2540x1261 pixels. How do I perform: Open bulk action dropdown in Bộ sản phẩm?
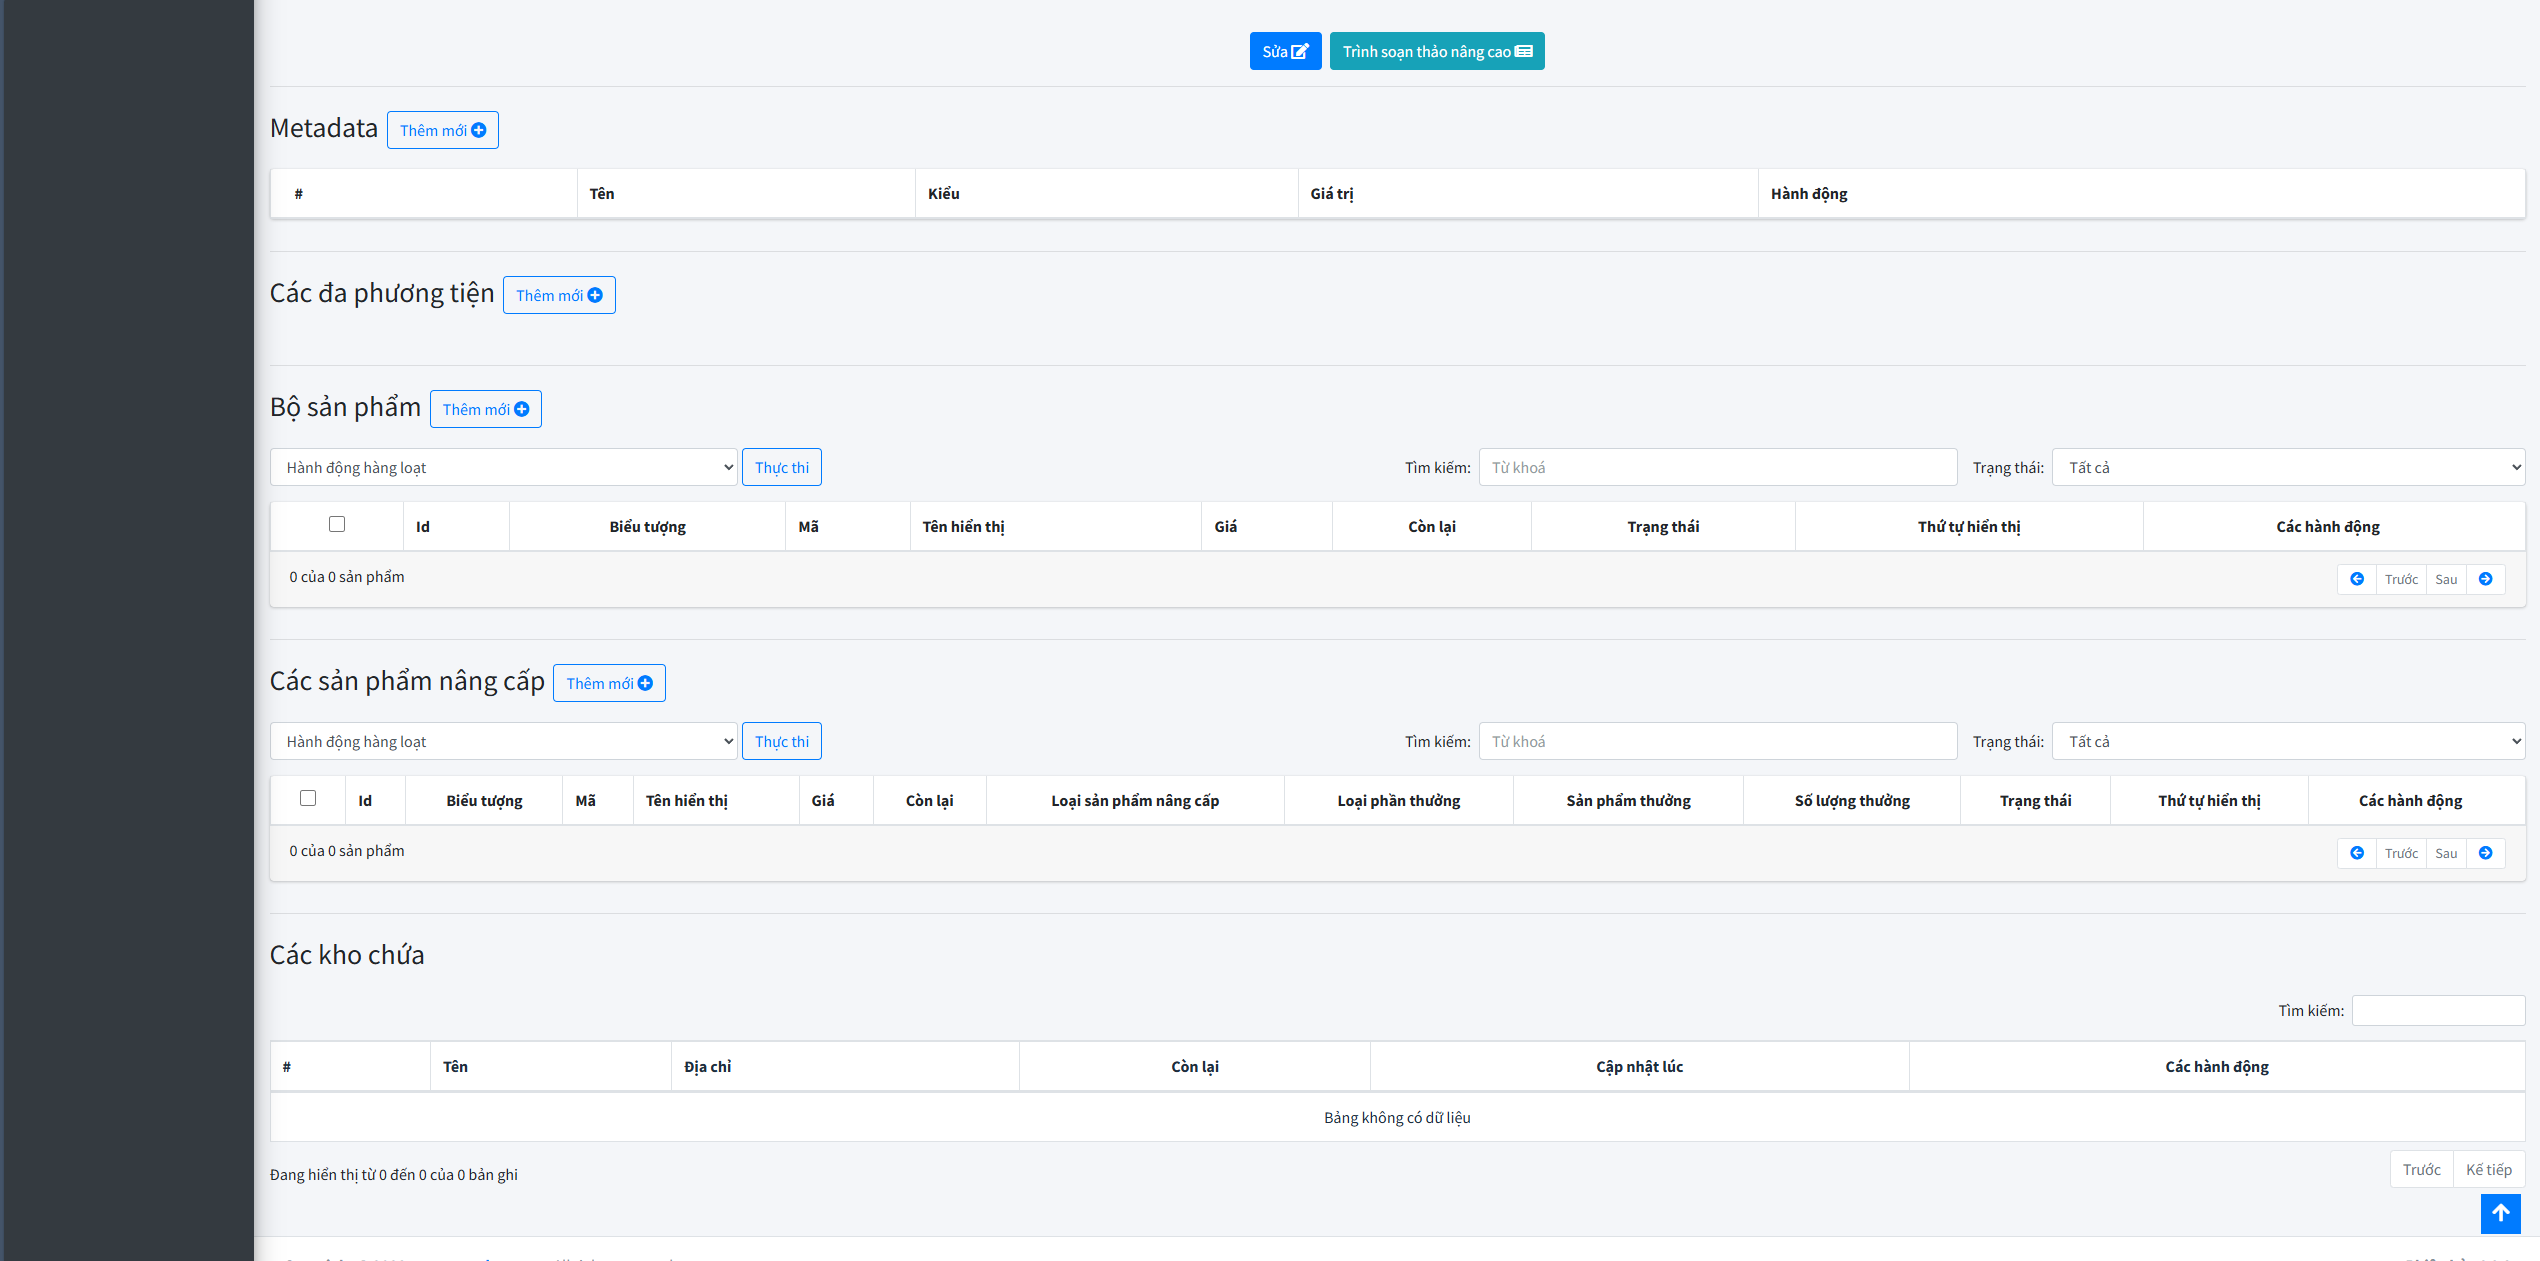[x=503, y=467]
